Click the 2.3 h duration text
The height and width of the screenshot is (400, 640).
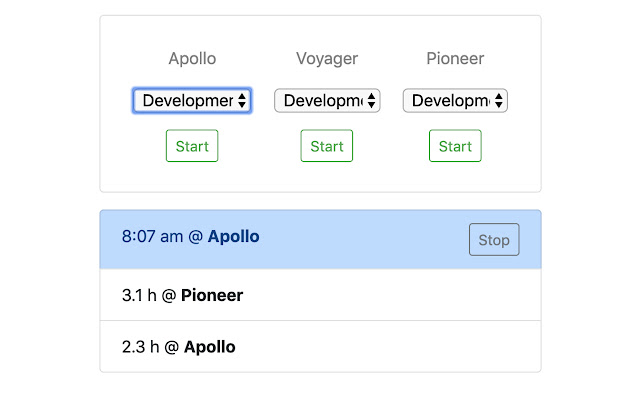140,347
